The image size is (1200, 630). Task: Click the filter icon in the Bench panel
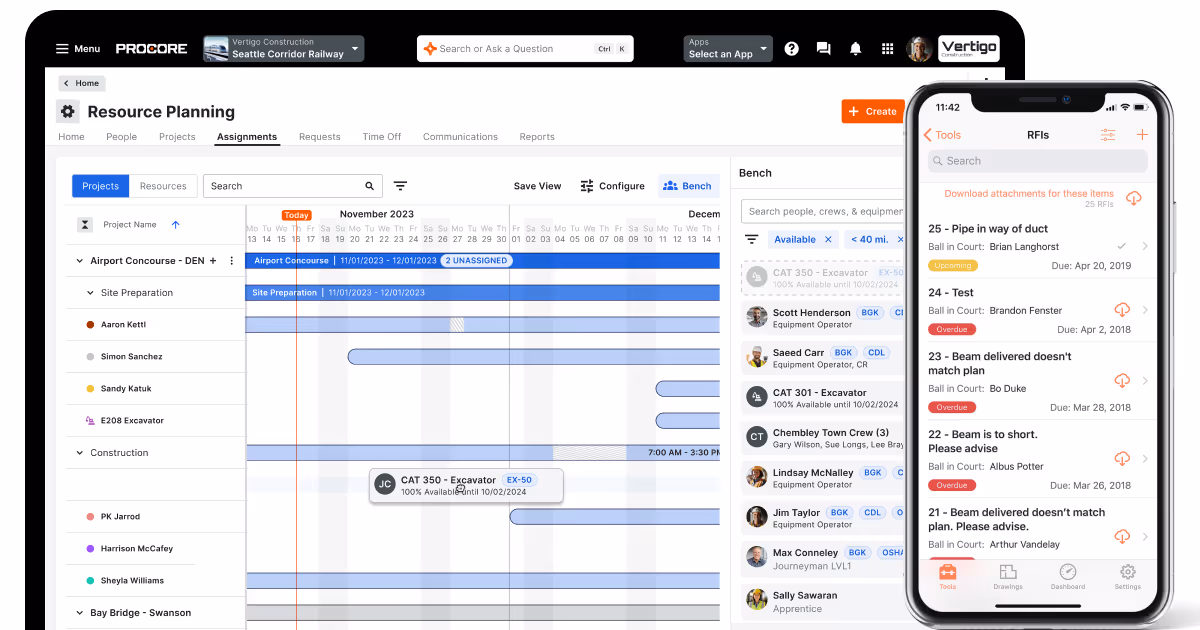coord(751,239)
